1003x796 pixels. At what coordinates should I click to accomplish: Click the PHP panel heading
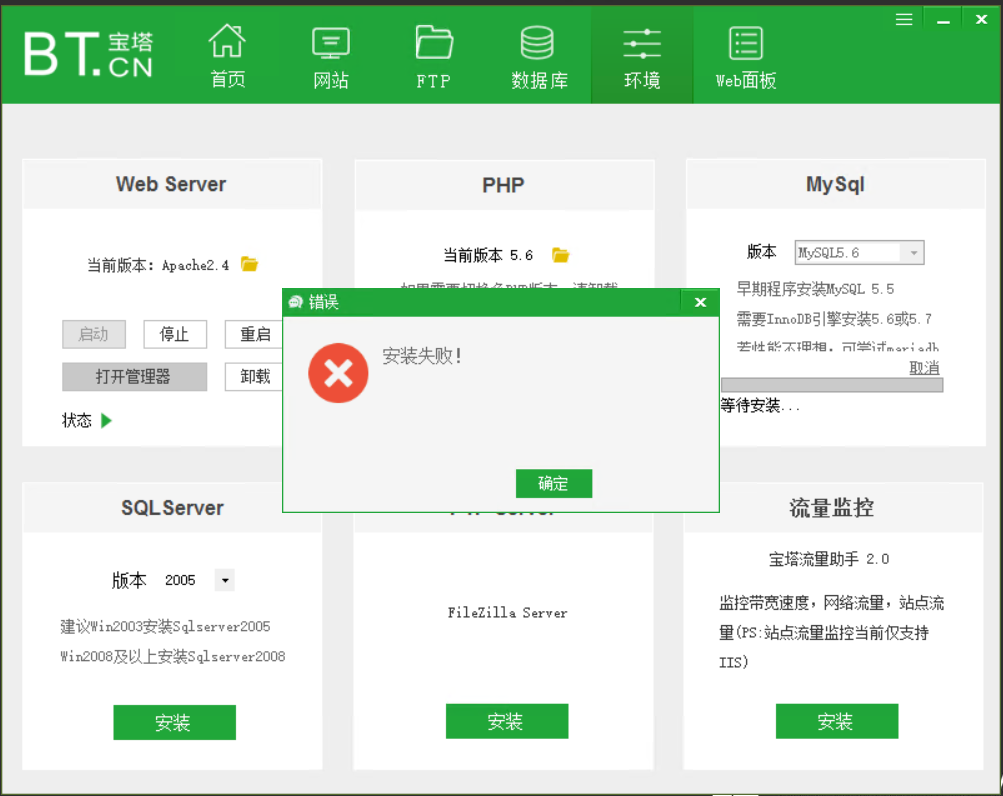(503, 185)
